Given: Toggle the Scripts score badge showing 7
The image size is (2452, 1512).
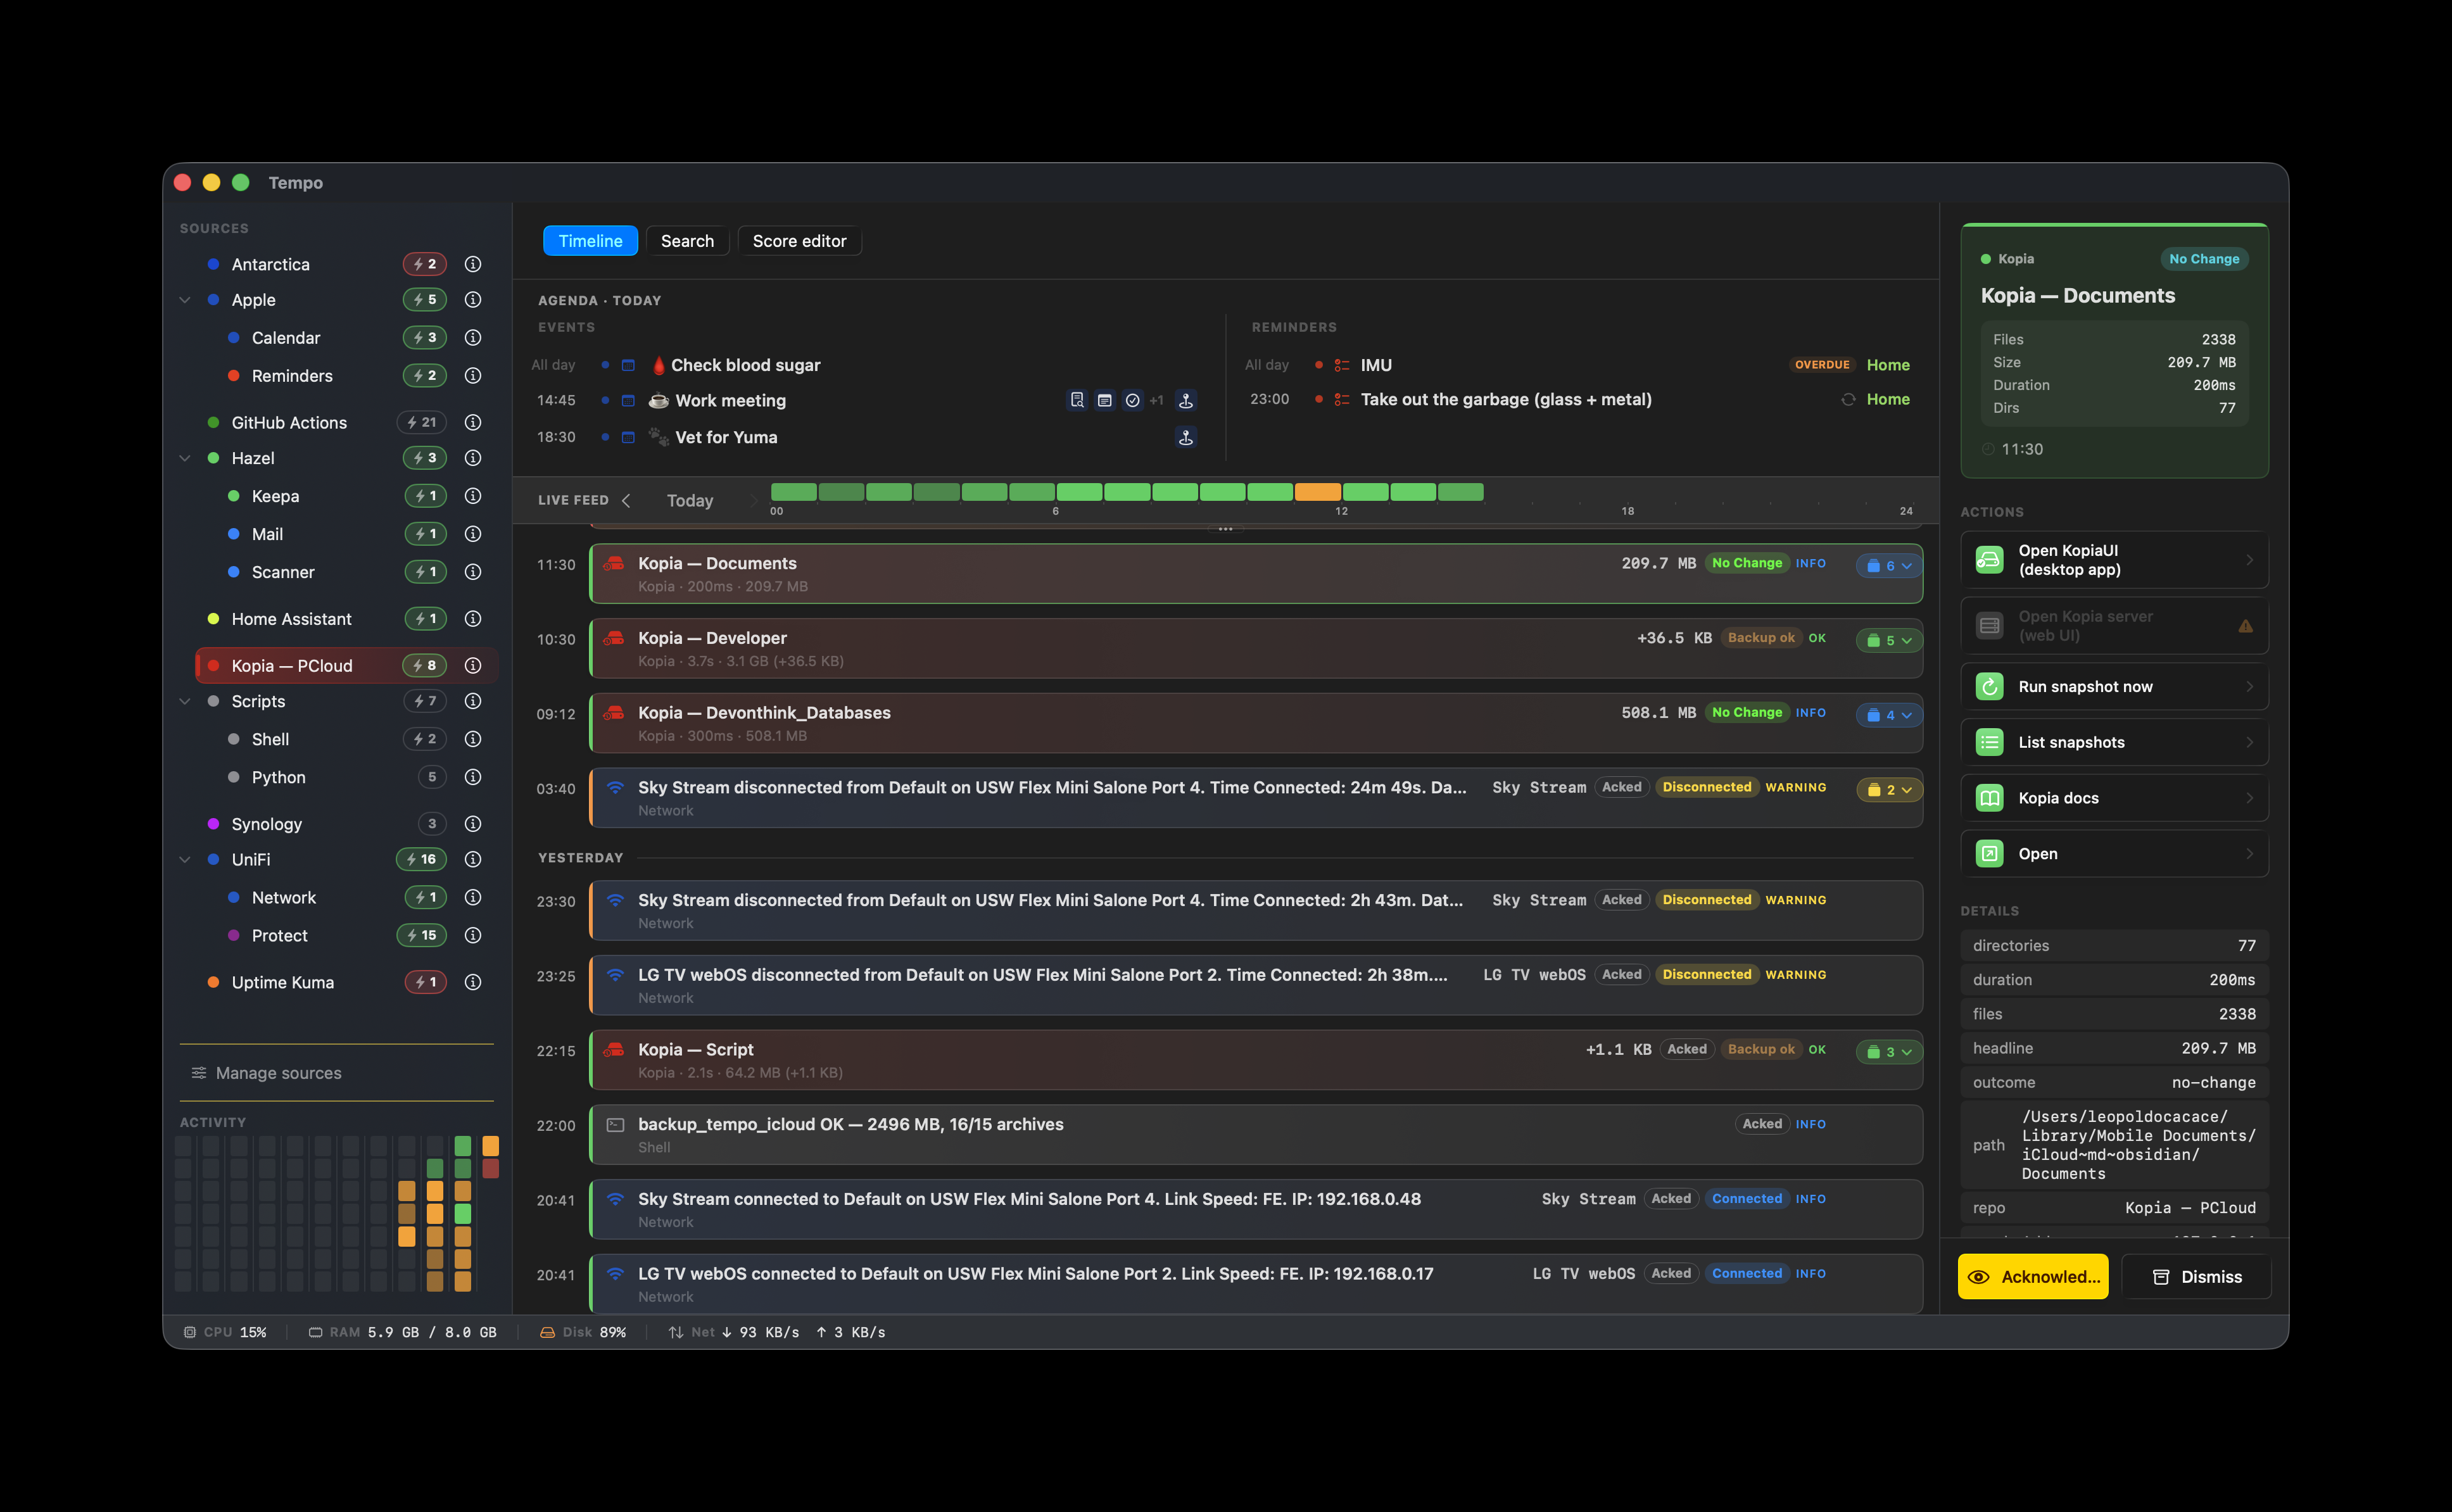Looking at the screenshot, I should [425, 701].
